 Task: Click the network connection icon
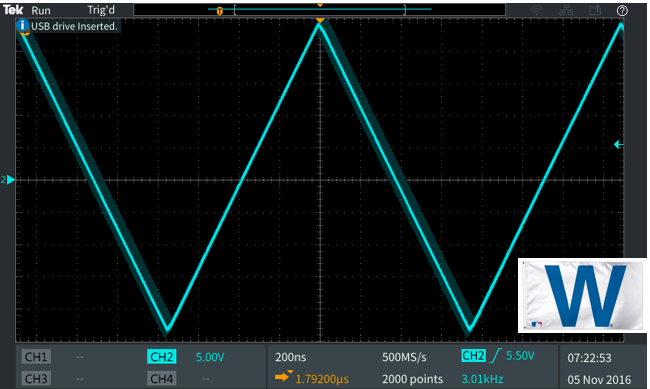(566, 10)
